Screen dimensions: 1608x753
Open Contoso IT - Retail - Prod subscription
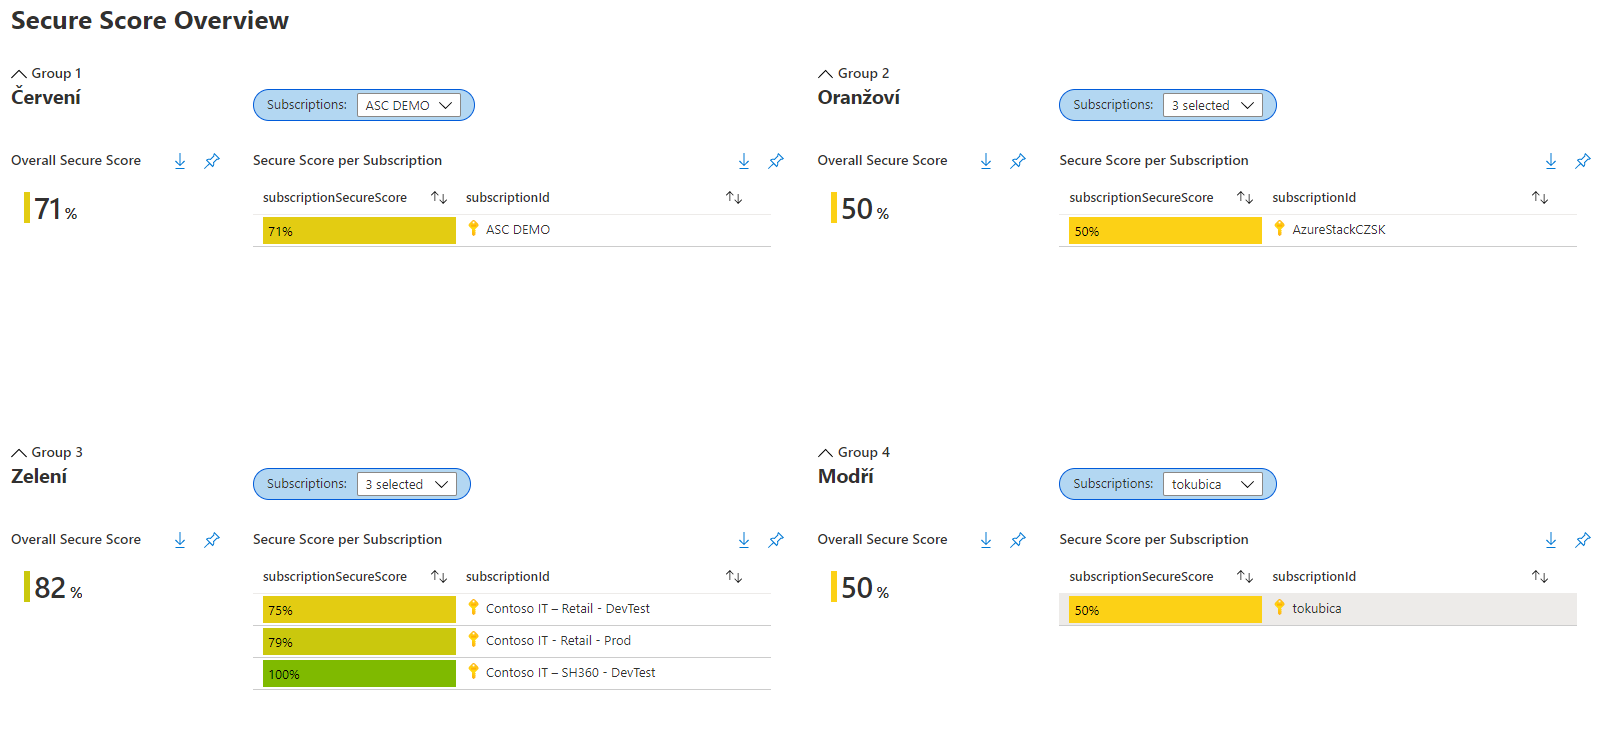pos(558,641)
